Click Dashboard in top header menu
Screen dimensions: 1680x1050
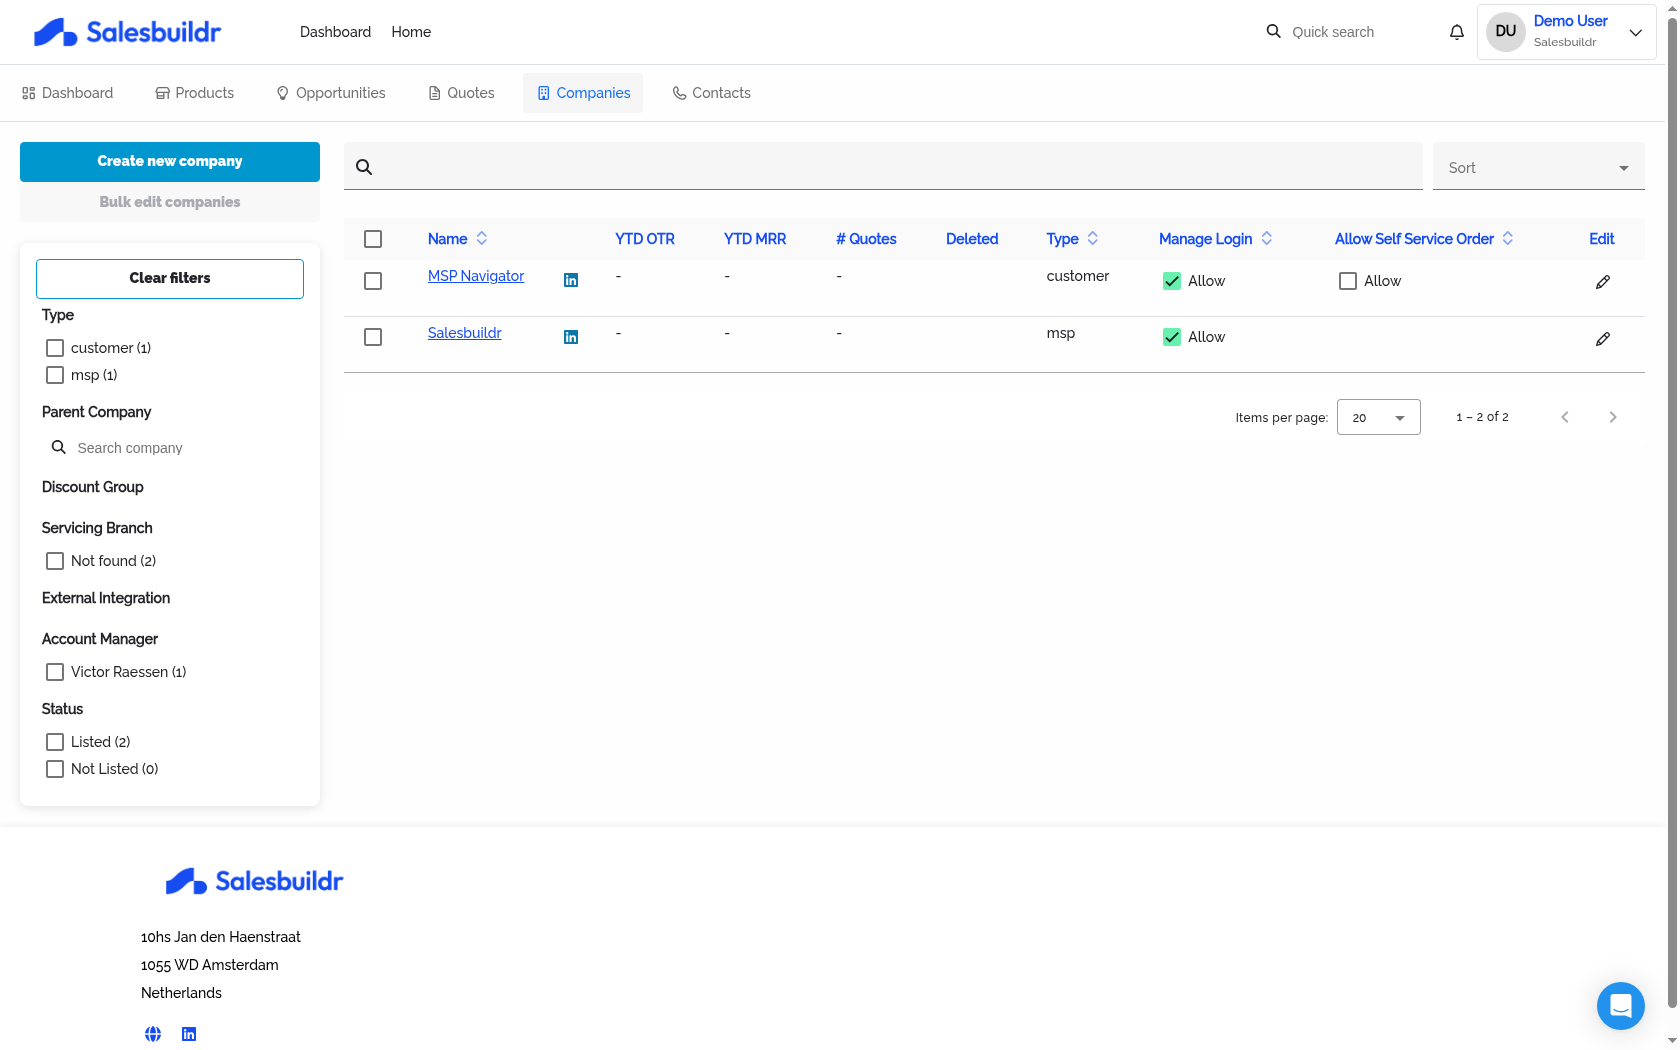pos(335,32)
